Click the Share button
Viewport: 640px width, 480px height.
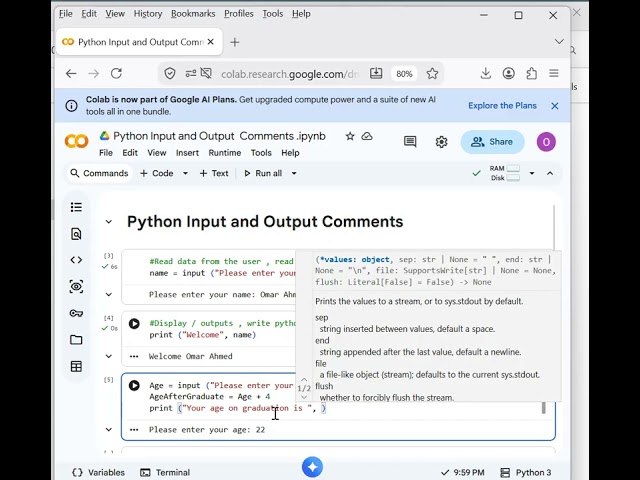492,142
